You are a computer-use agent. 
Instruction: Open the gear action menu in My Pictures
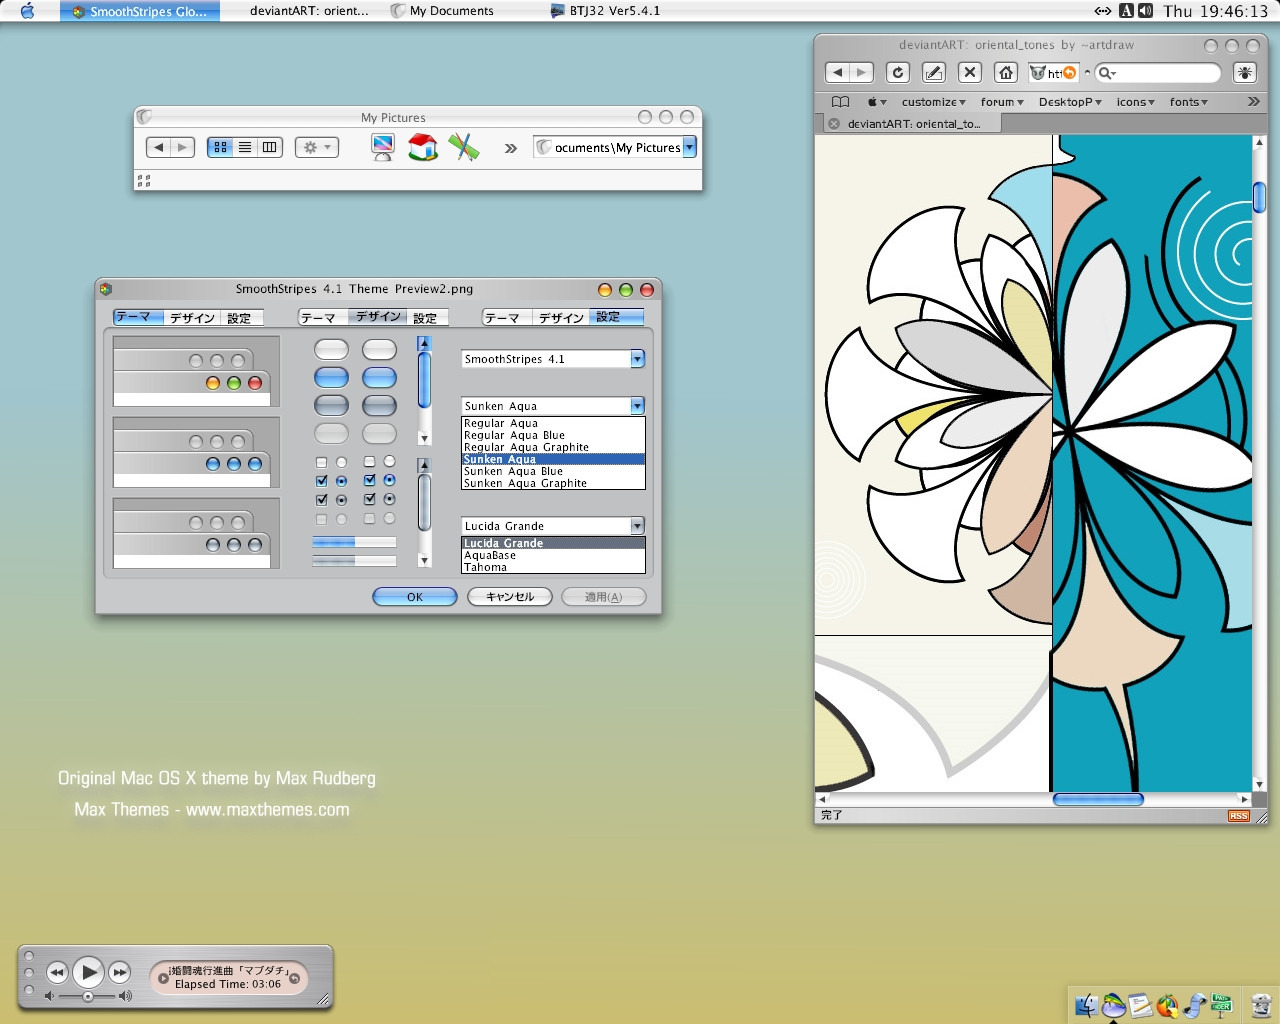tap(317, 147)
